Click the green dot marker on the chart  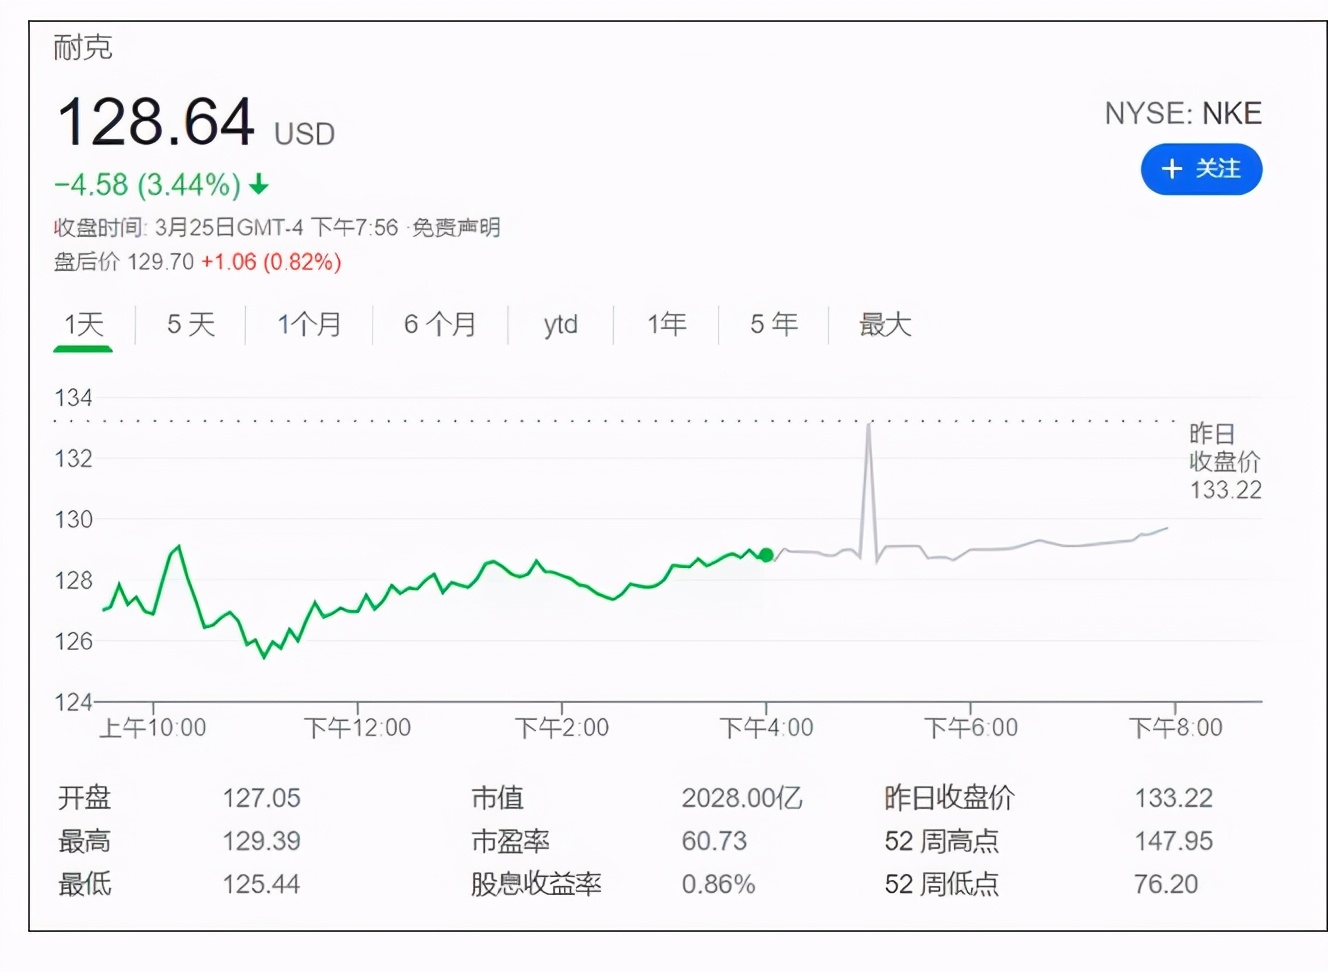[x=766, y=556]
